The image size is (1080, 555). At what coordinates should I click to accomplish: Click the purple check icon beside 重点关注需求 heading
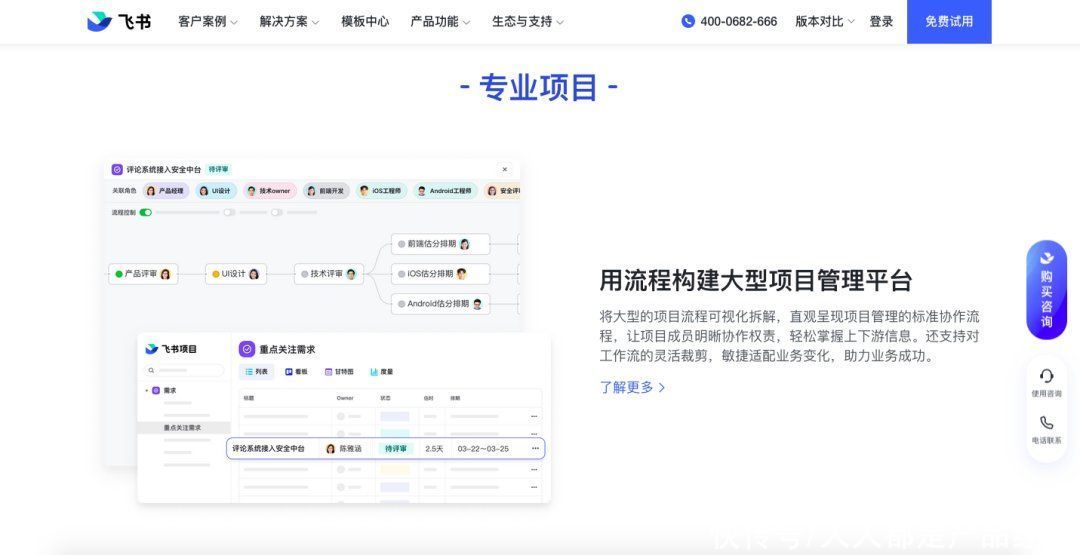coord(247,349)
